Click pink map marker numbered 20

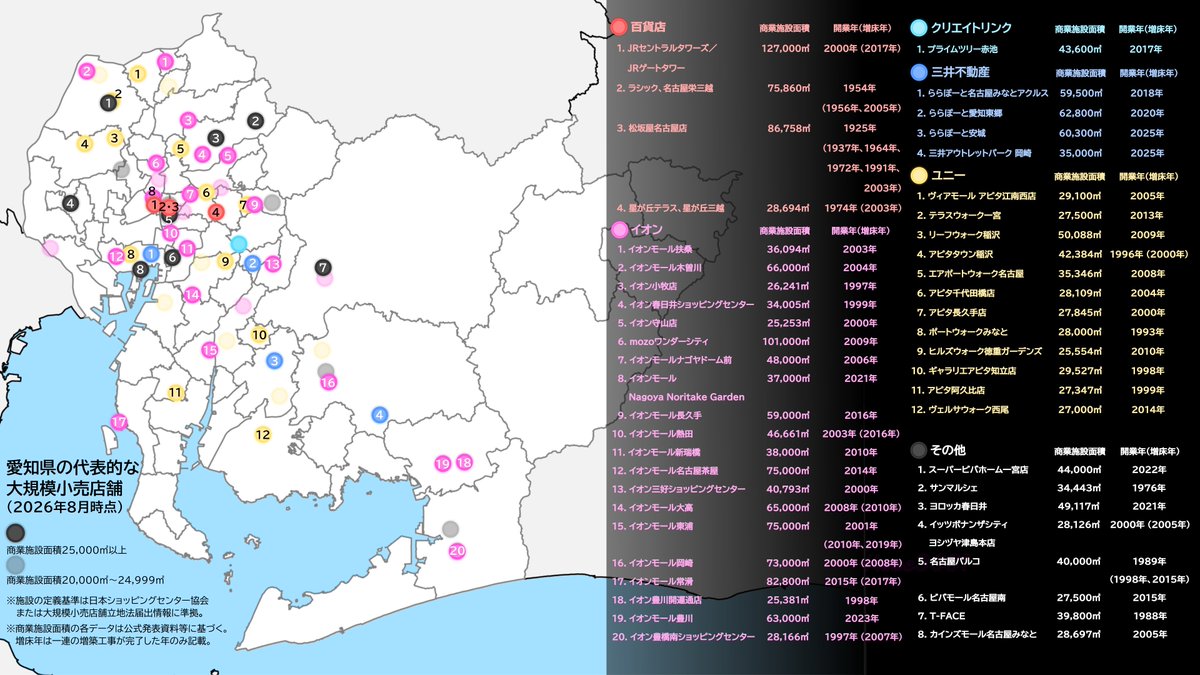click(457, 551)
